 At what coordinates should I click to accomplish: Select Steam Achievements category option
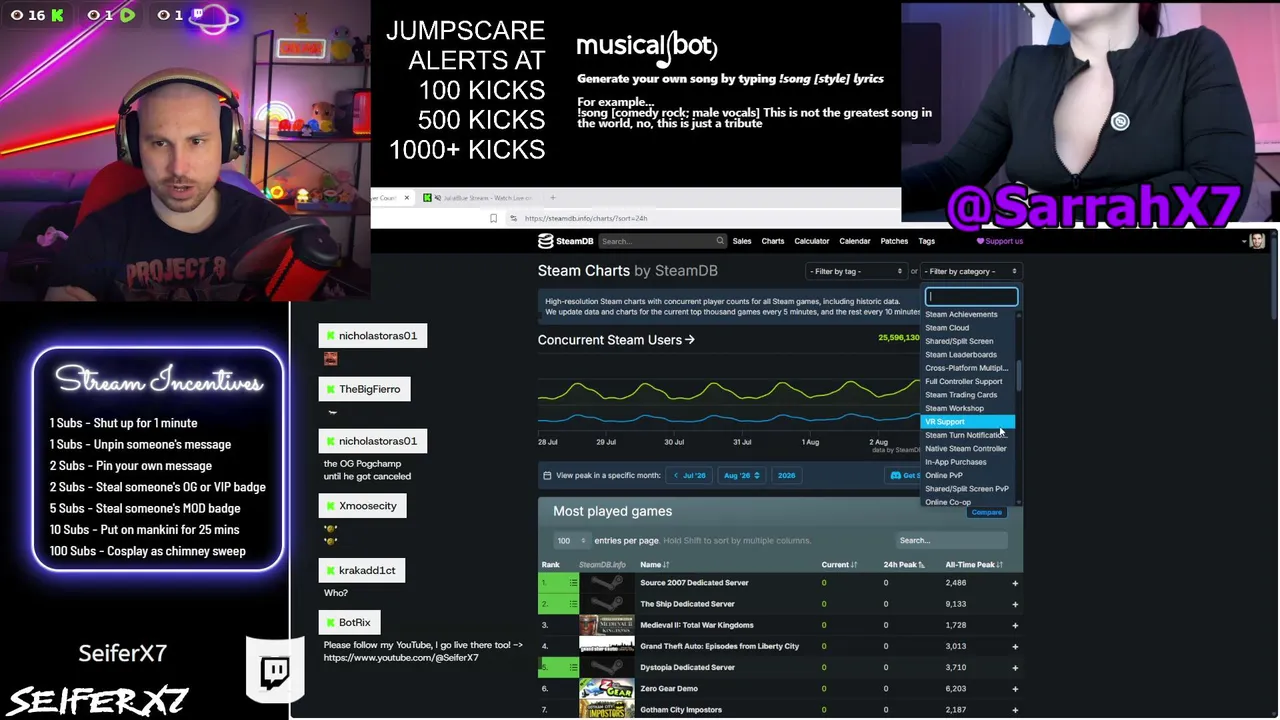coord(968,314)
